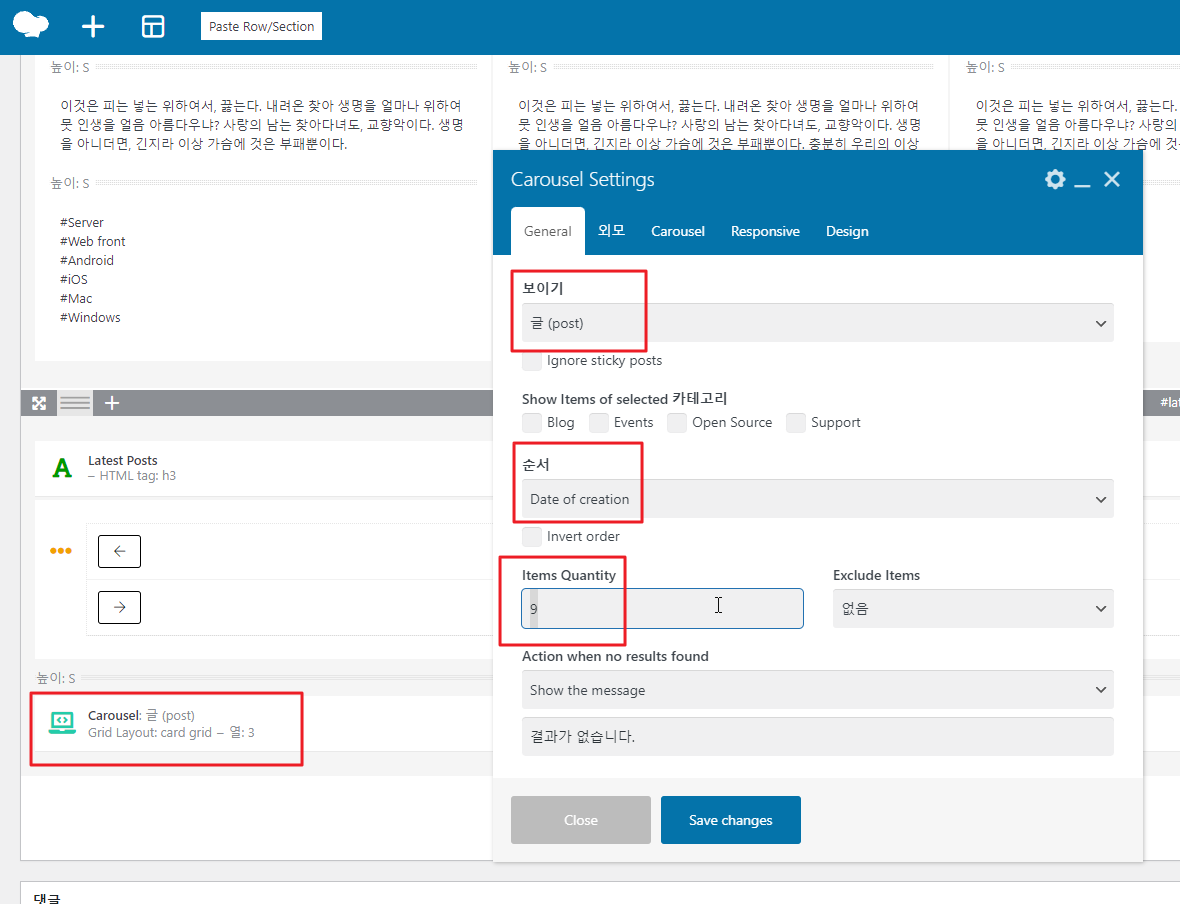Click the 결과가 없습니다. message text field

point(817,736)
